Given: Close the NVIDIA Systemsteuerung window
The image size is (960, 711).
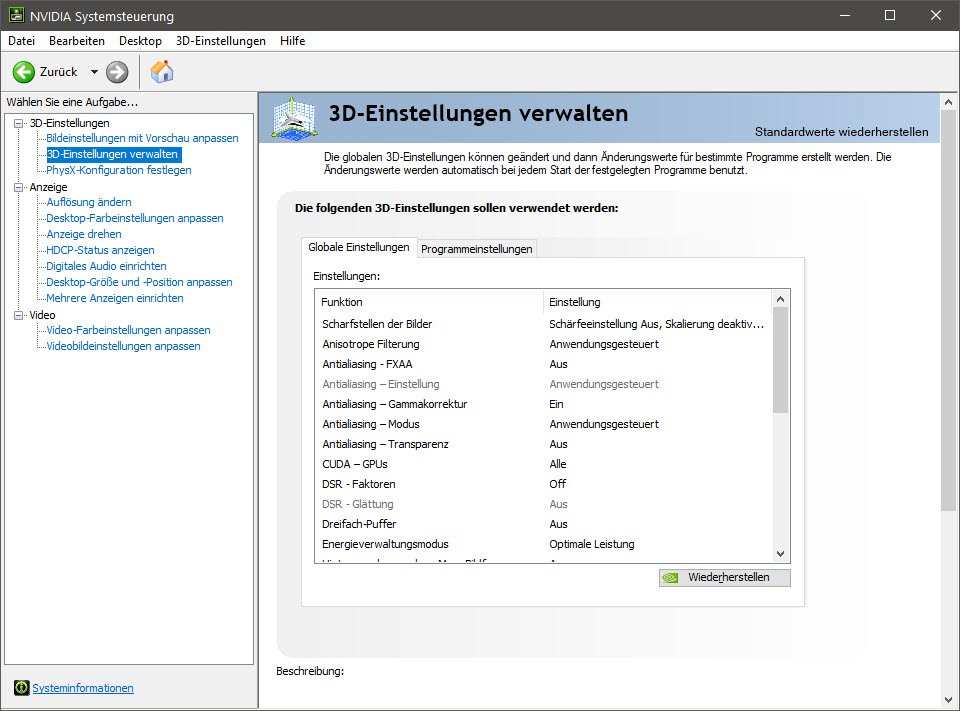Looking at the screenshot, I should [936, 15].
